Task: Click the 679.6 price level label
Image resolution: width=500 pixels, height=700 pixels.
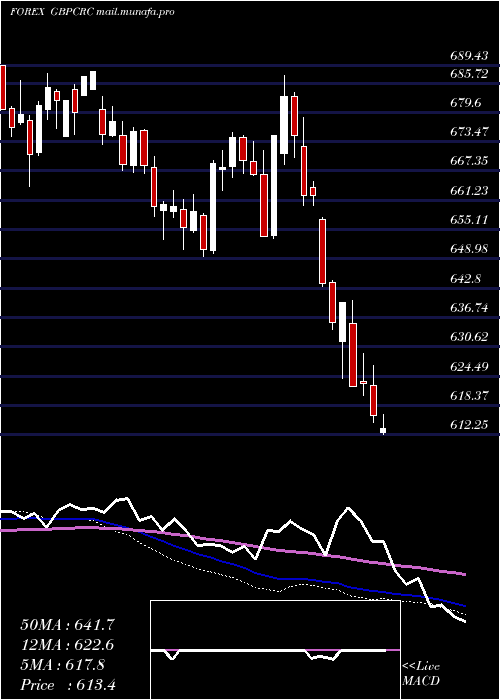Action: point(466,103)
